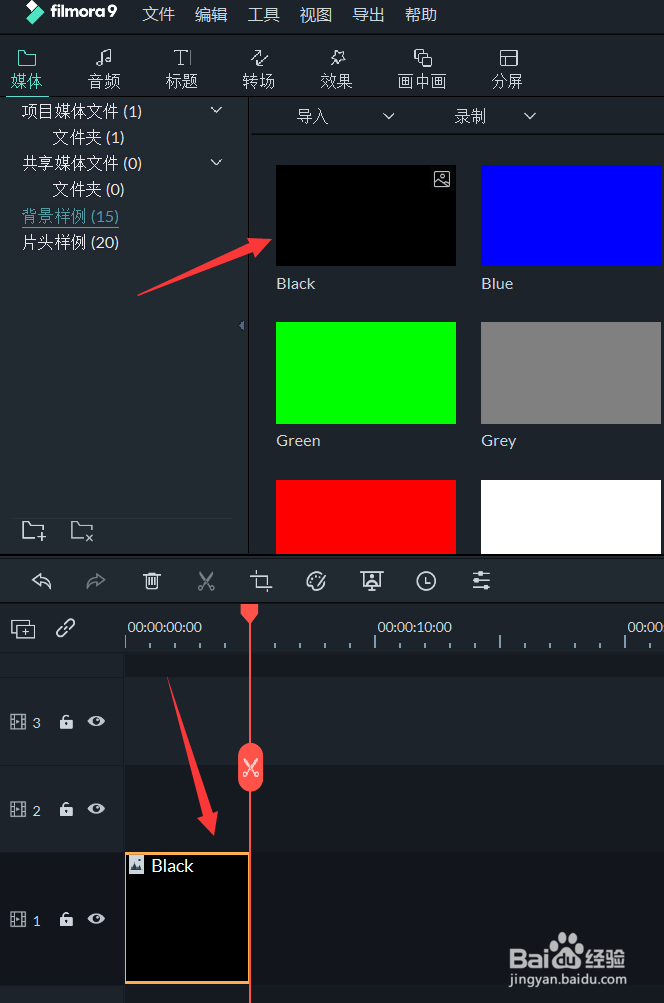This screenshot has width=664, height=1003.
Task: Undo the last action
Action: point(42,581)
